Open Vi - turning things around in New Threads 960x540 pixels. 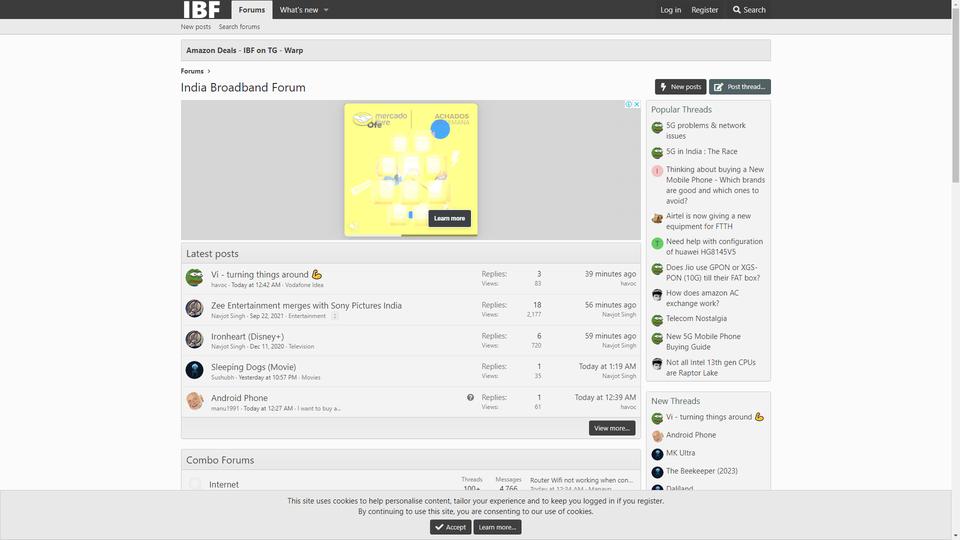tap(709, 417)
